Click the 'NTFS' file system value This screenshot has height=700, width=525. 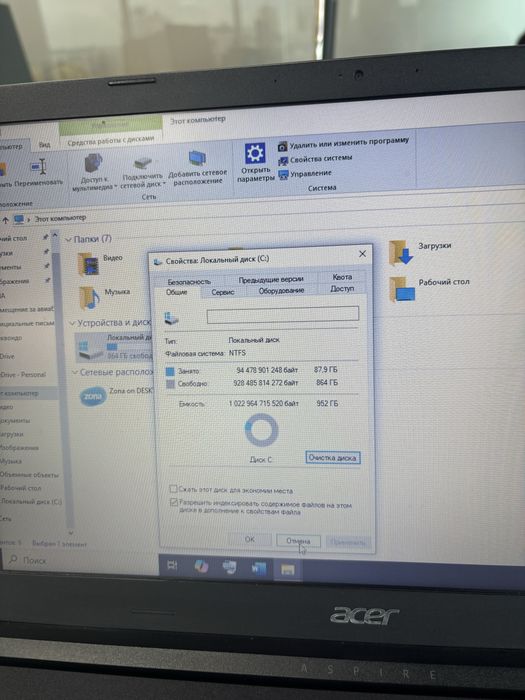coord(238,353)
